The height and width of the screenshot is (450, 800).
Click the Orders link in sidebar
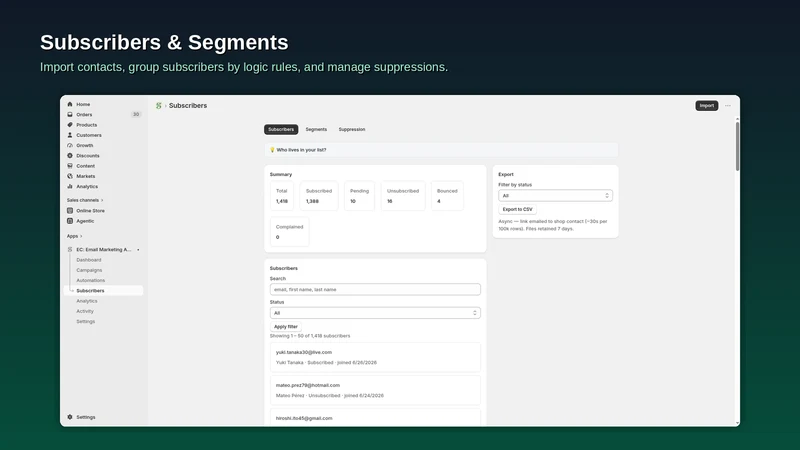[84, 114]
